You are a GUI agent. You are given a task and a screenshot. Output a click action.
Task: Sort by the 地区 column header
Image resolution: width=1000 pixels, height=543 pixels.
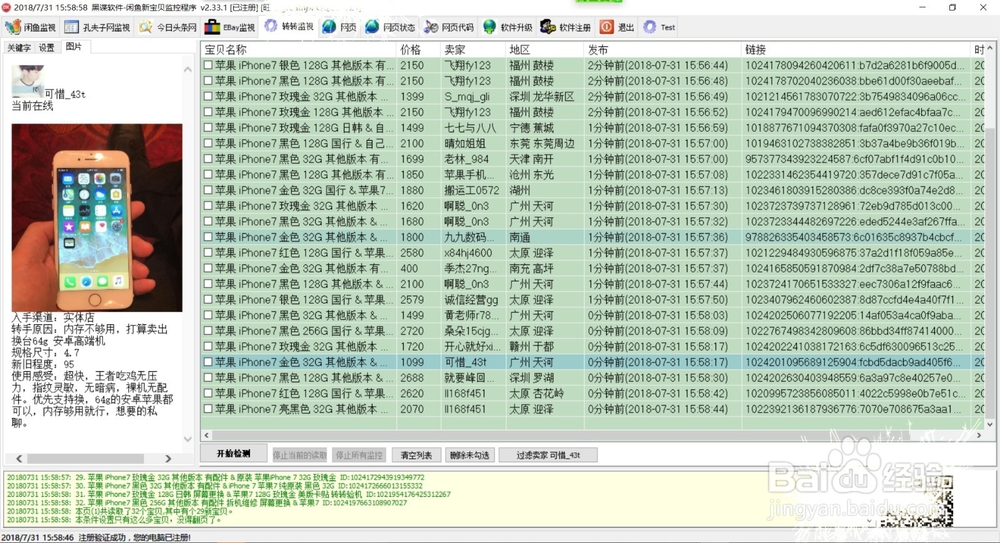(x=545, y=50)
